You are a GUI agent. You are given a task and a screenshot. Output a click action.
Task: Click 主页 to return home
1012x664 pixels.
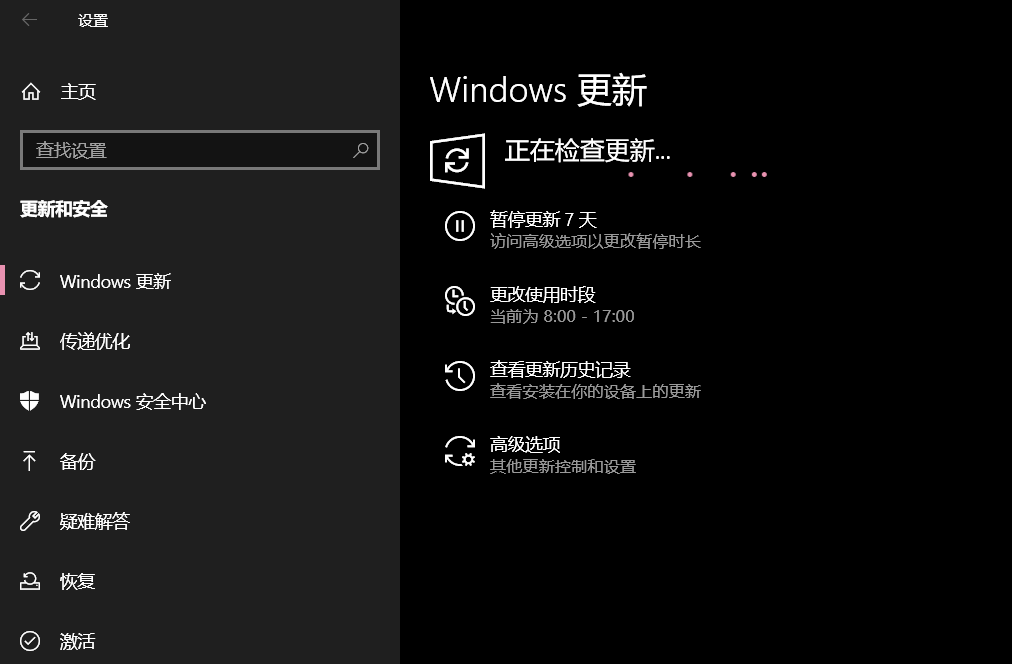[x=78, y=92]
